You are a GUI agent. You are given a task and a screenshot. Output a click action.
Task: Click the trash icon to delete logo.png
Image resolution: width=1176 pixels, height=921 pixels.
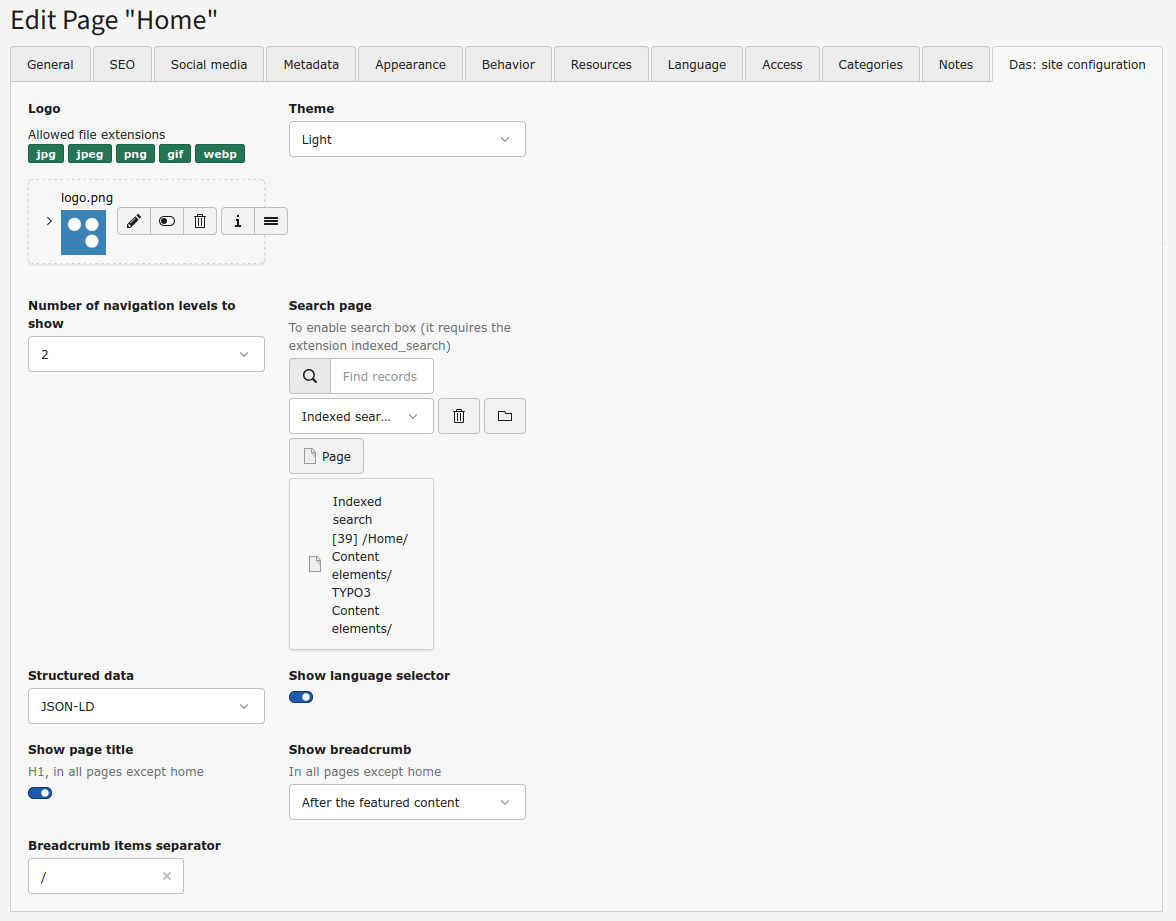[200, 221]
